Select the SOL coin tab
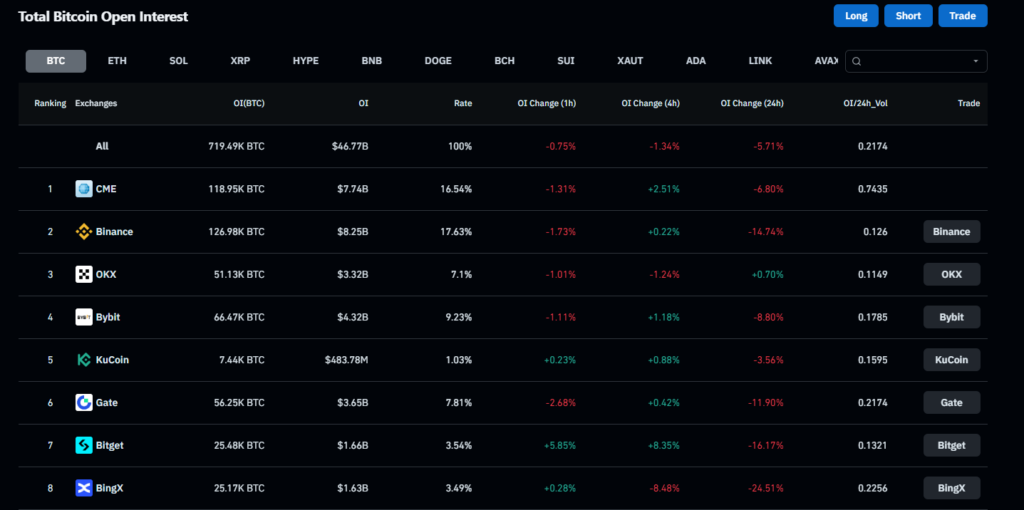This screenshot has height=510, width=1024. tap(178, 61)
